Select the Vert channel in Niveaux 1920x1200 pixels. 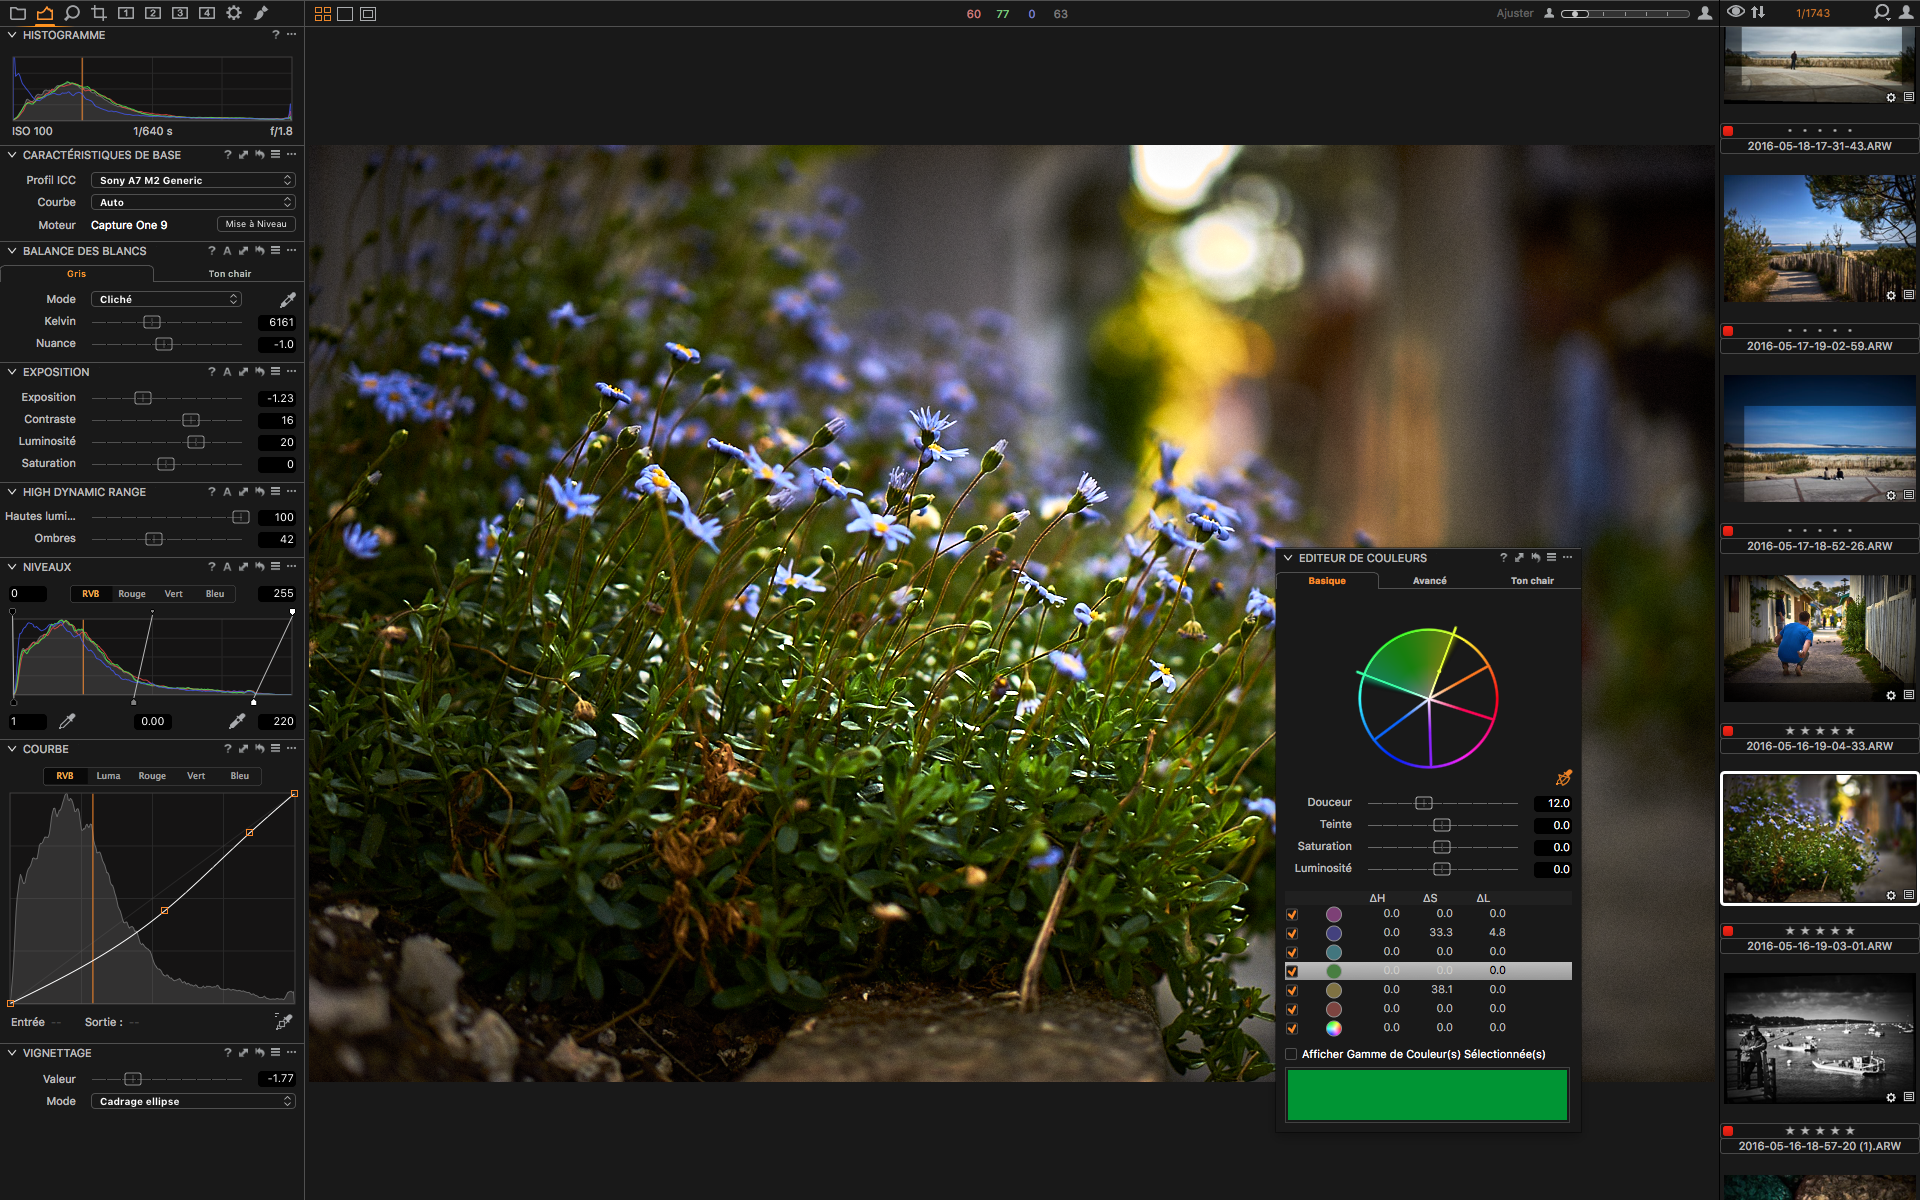click(x=174, y=594)
